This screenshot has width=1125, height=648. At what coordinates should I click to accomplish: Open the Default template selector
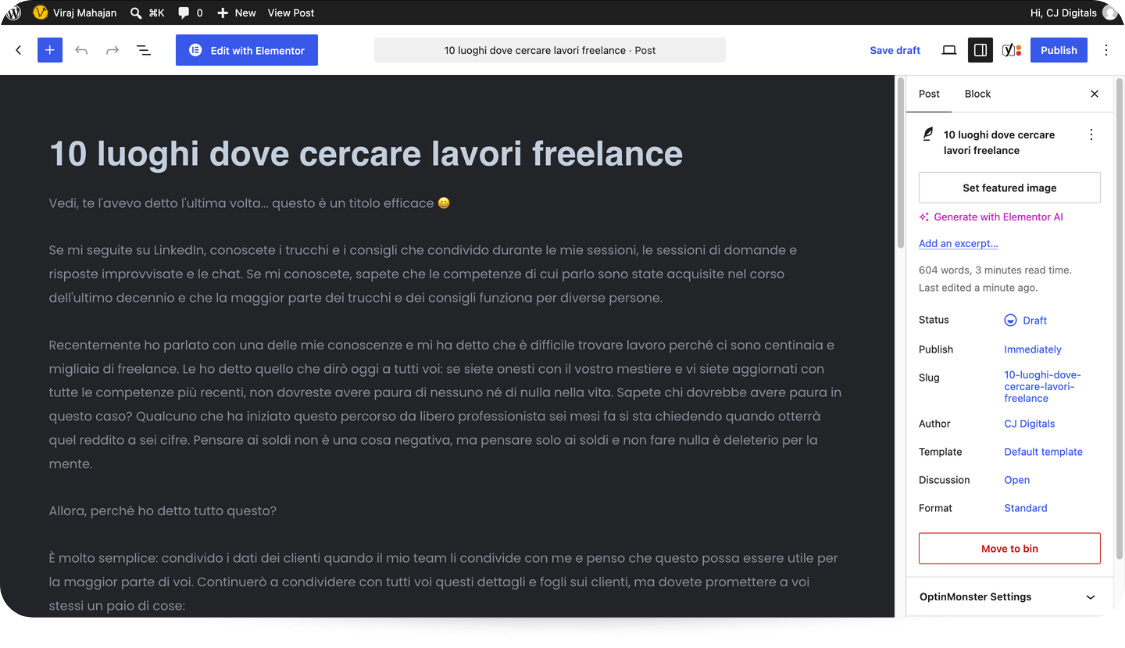pyautogui.click(x=1042, y=452)
